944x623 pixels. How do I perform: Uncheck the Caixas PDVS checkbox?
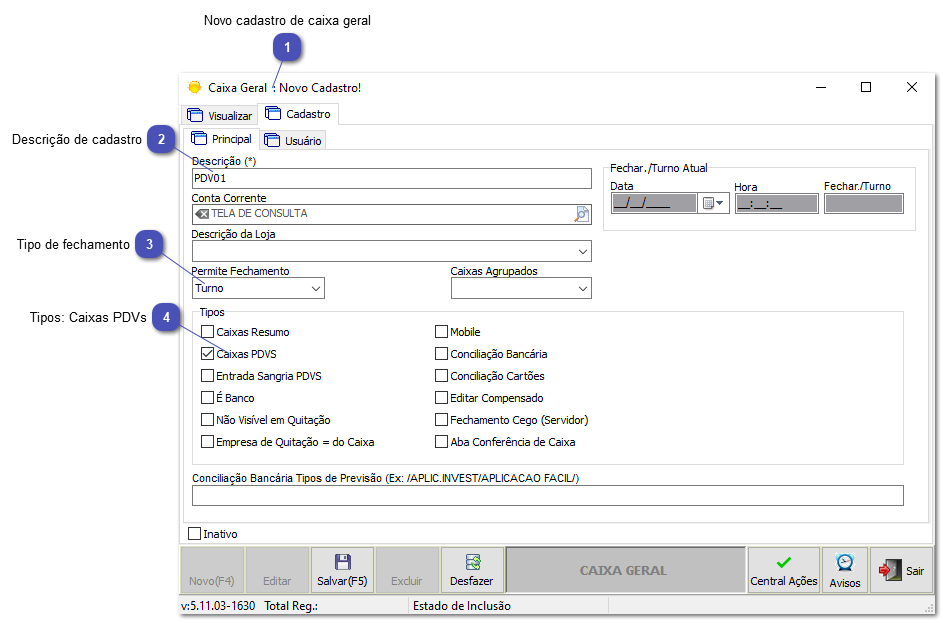tap(206, 353)
